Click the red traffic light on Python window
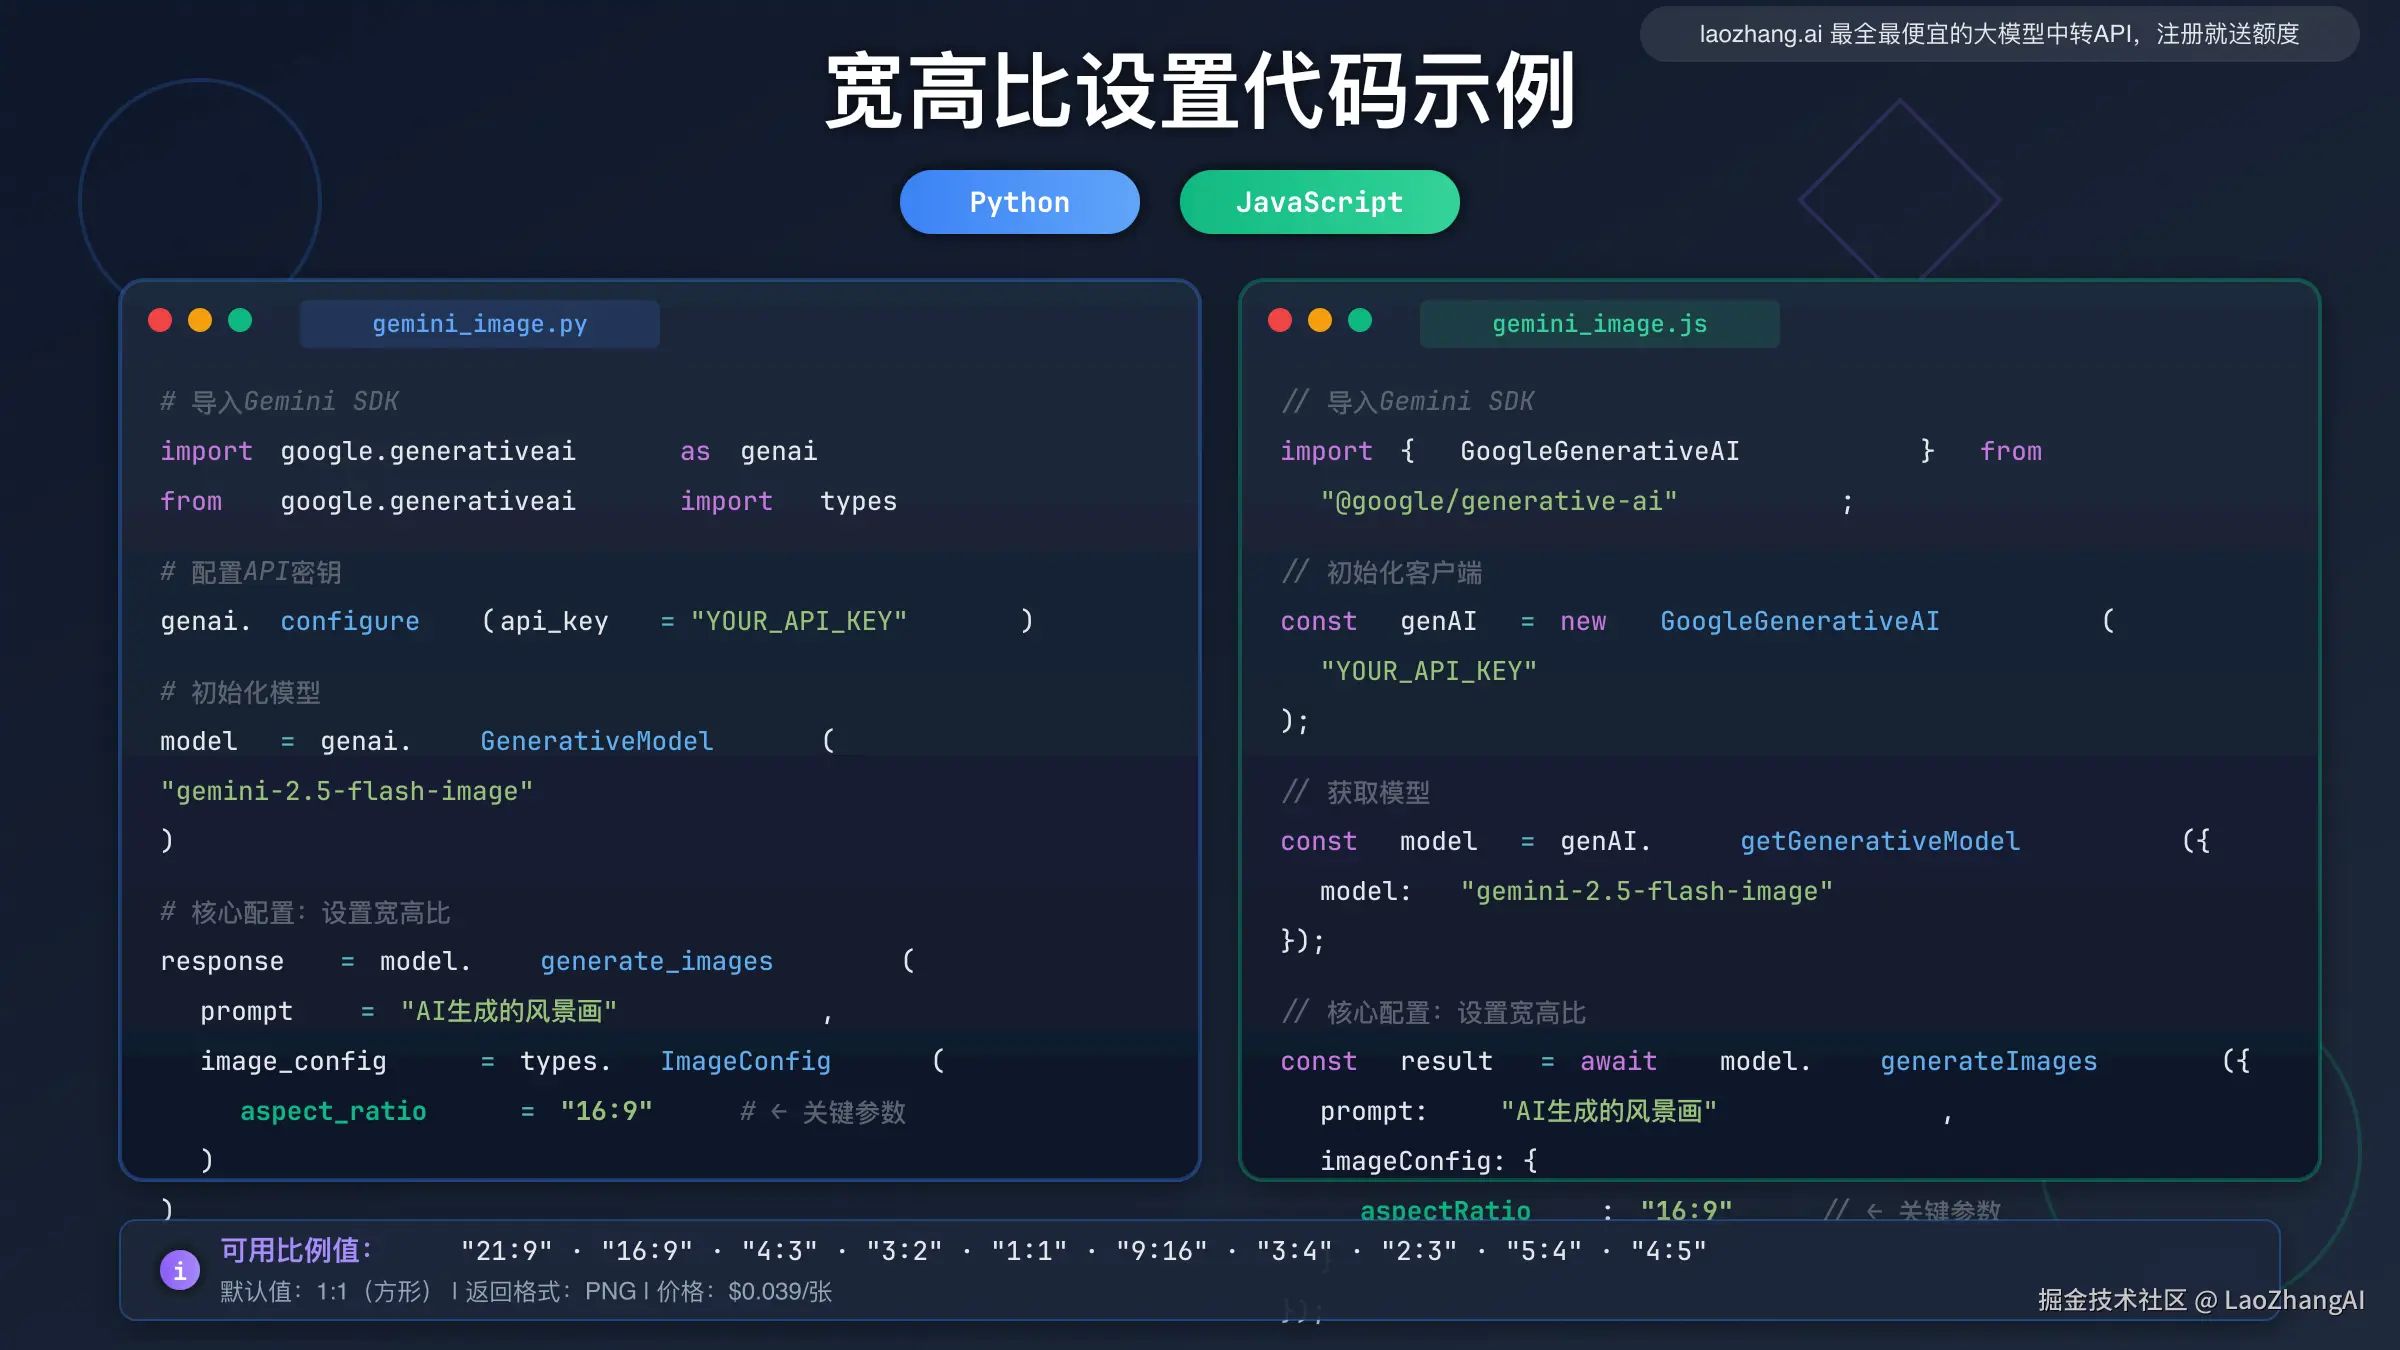2400x1350 pixels. [160, 320]
